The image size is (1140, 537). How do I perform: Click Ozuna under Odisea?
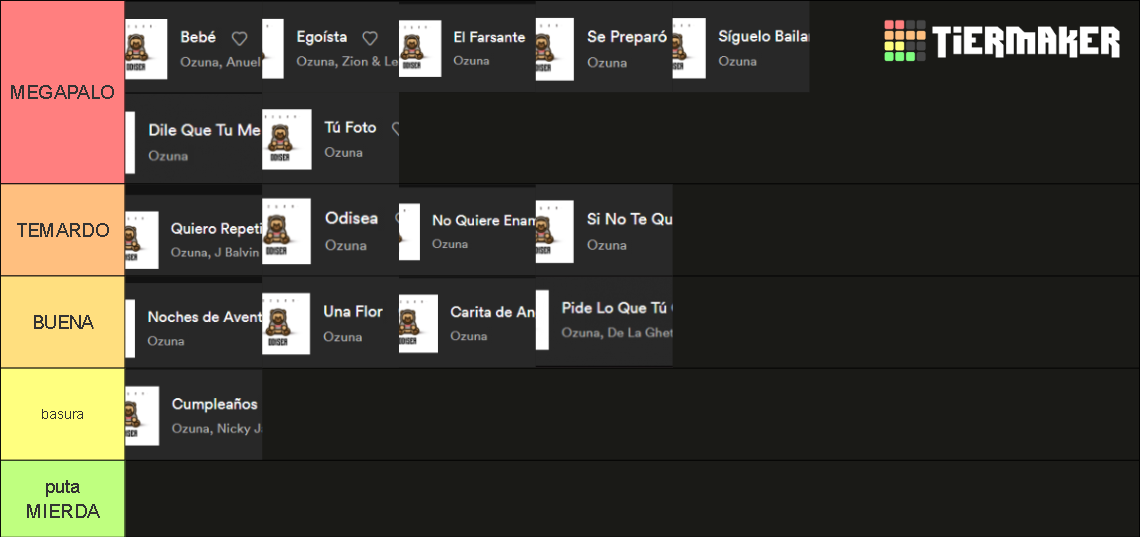345,246
